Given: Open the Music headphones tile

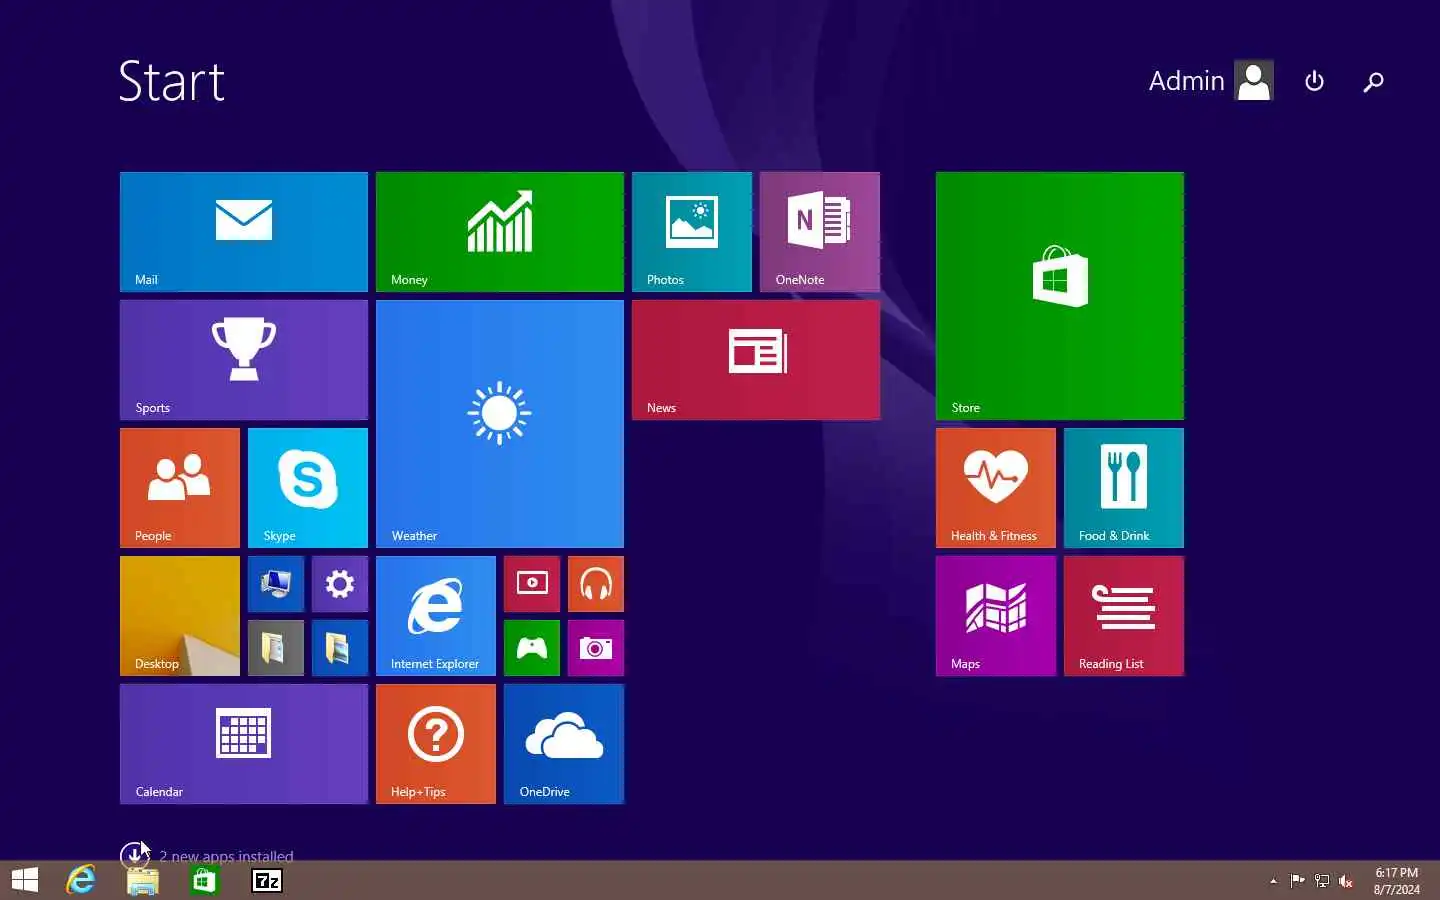Looking at the screenshot, I should (x=596, y=584).
